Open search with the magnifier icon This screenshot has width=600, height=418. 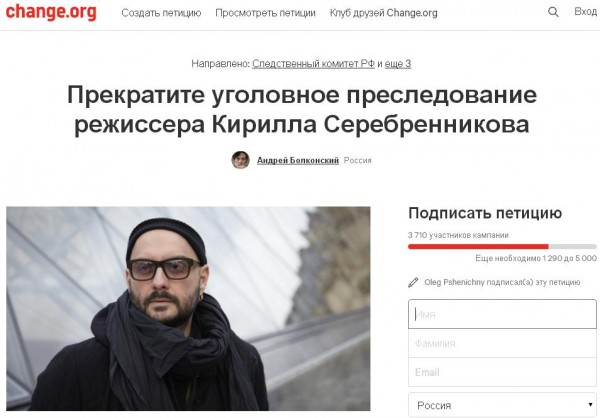(553, 12)
